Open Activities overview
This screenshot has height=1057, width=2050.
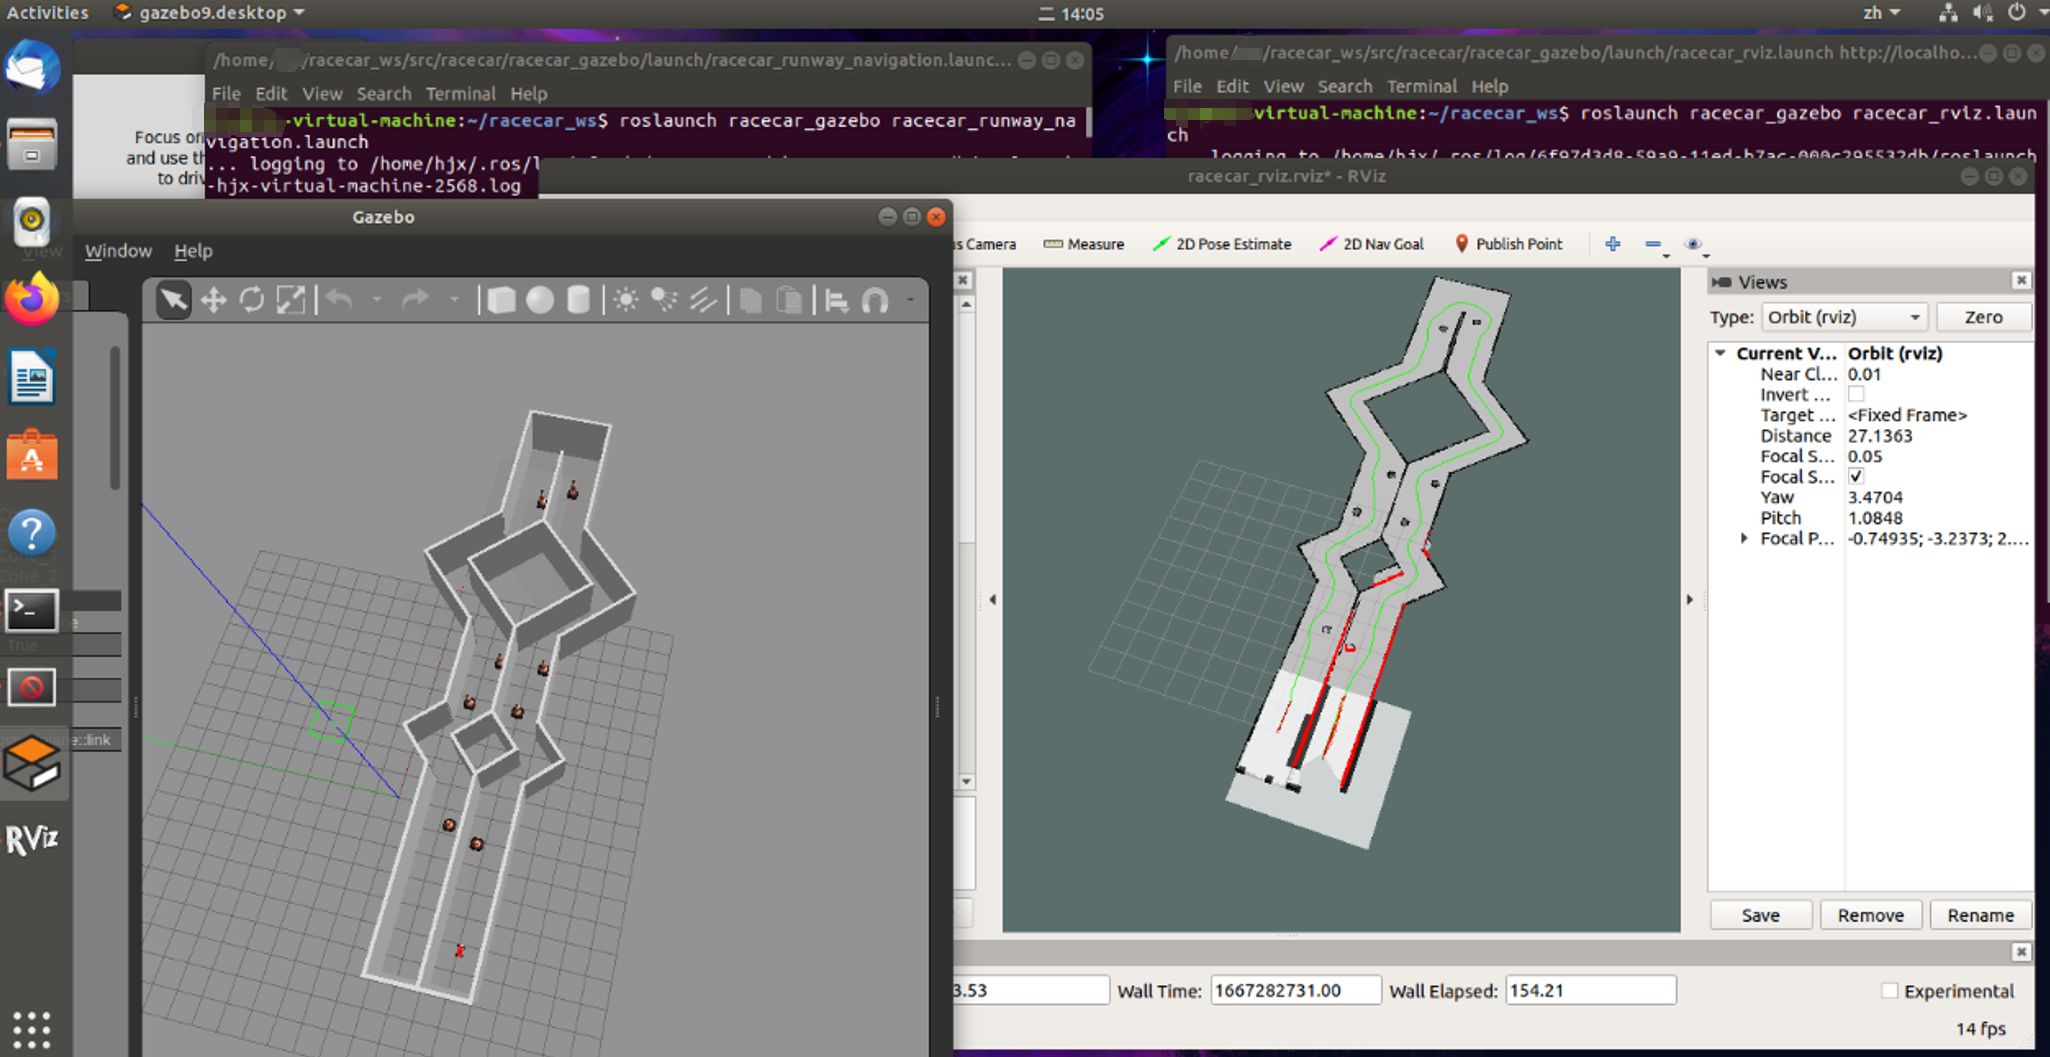click(x=47, y=13)
